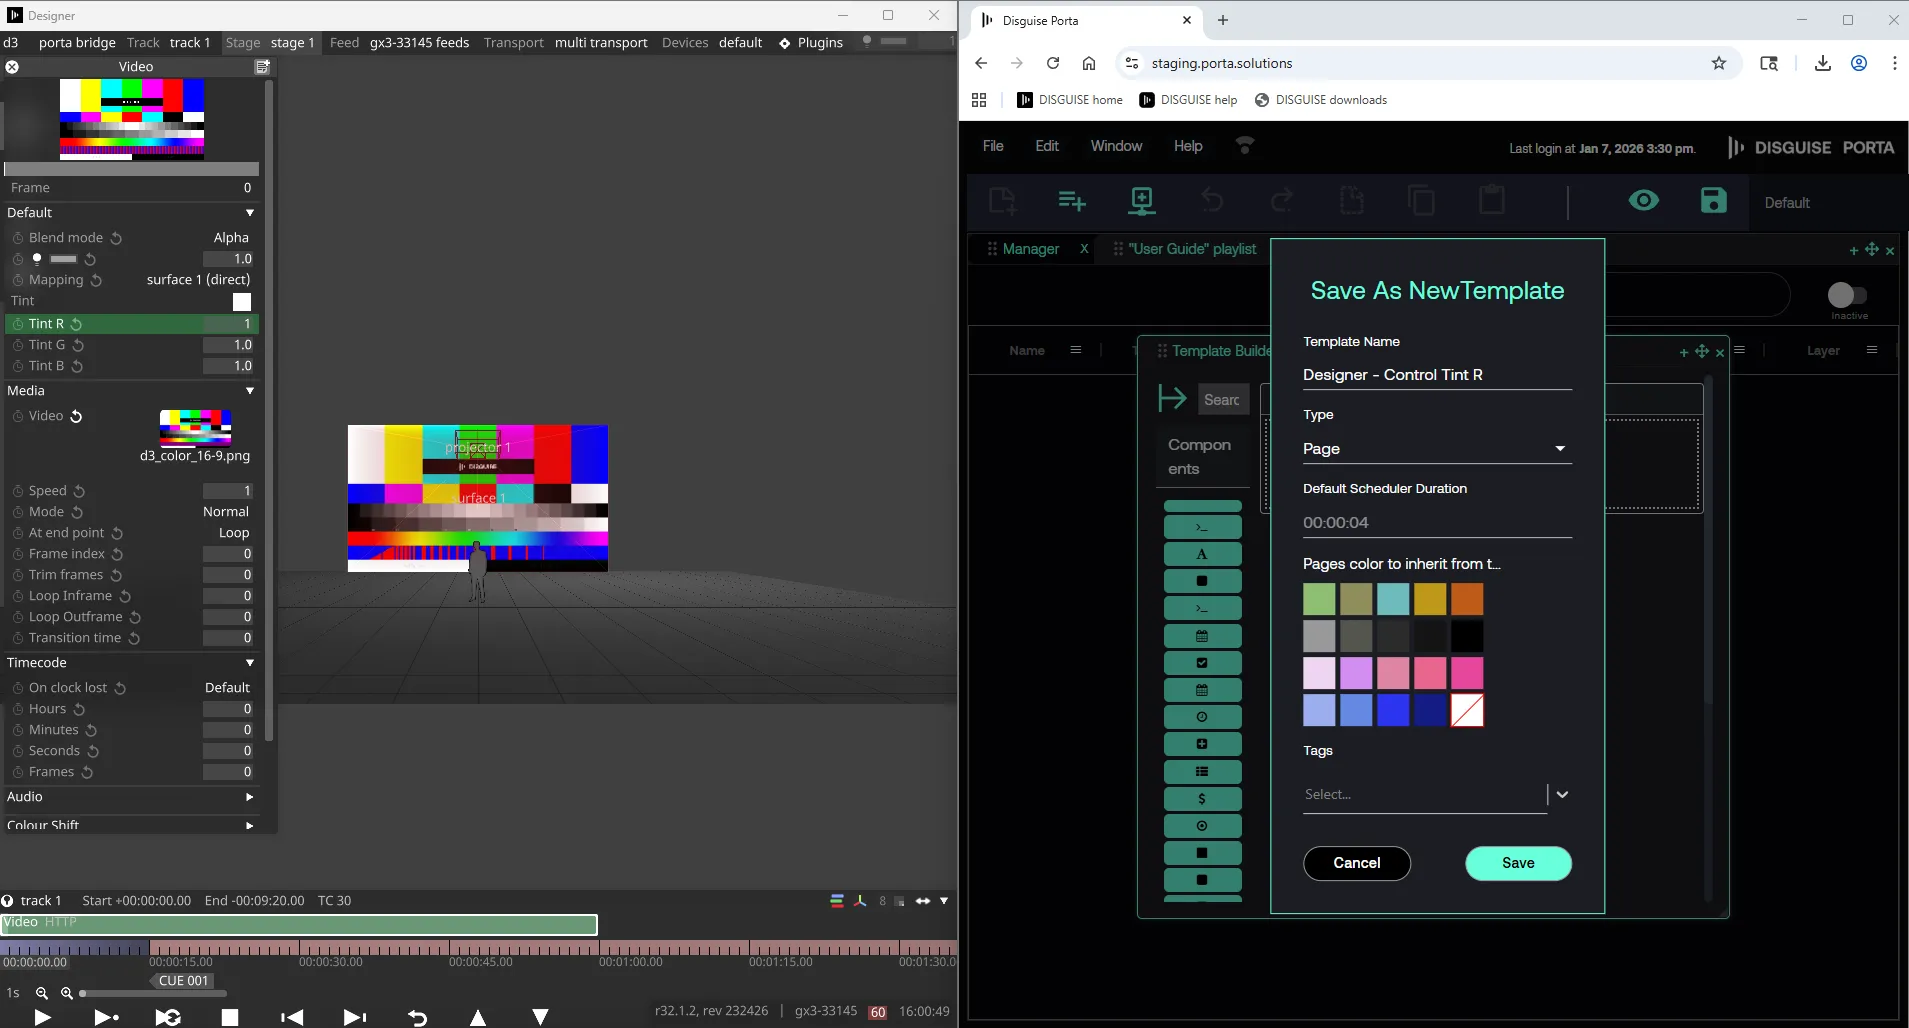
Task: Bookmark page with star icon
Action: pos(1718,63)
